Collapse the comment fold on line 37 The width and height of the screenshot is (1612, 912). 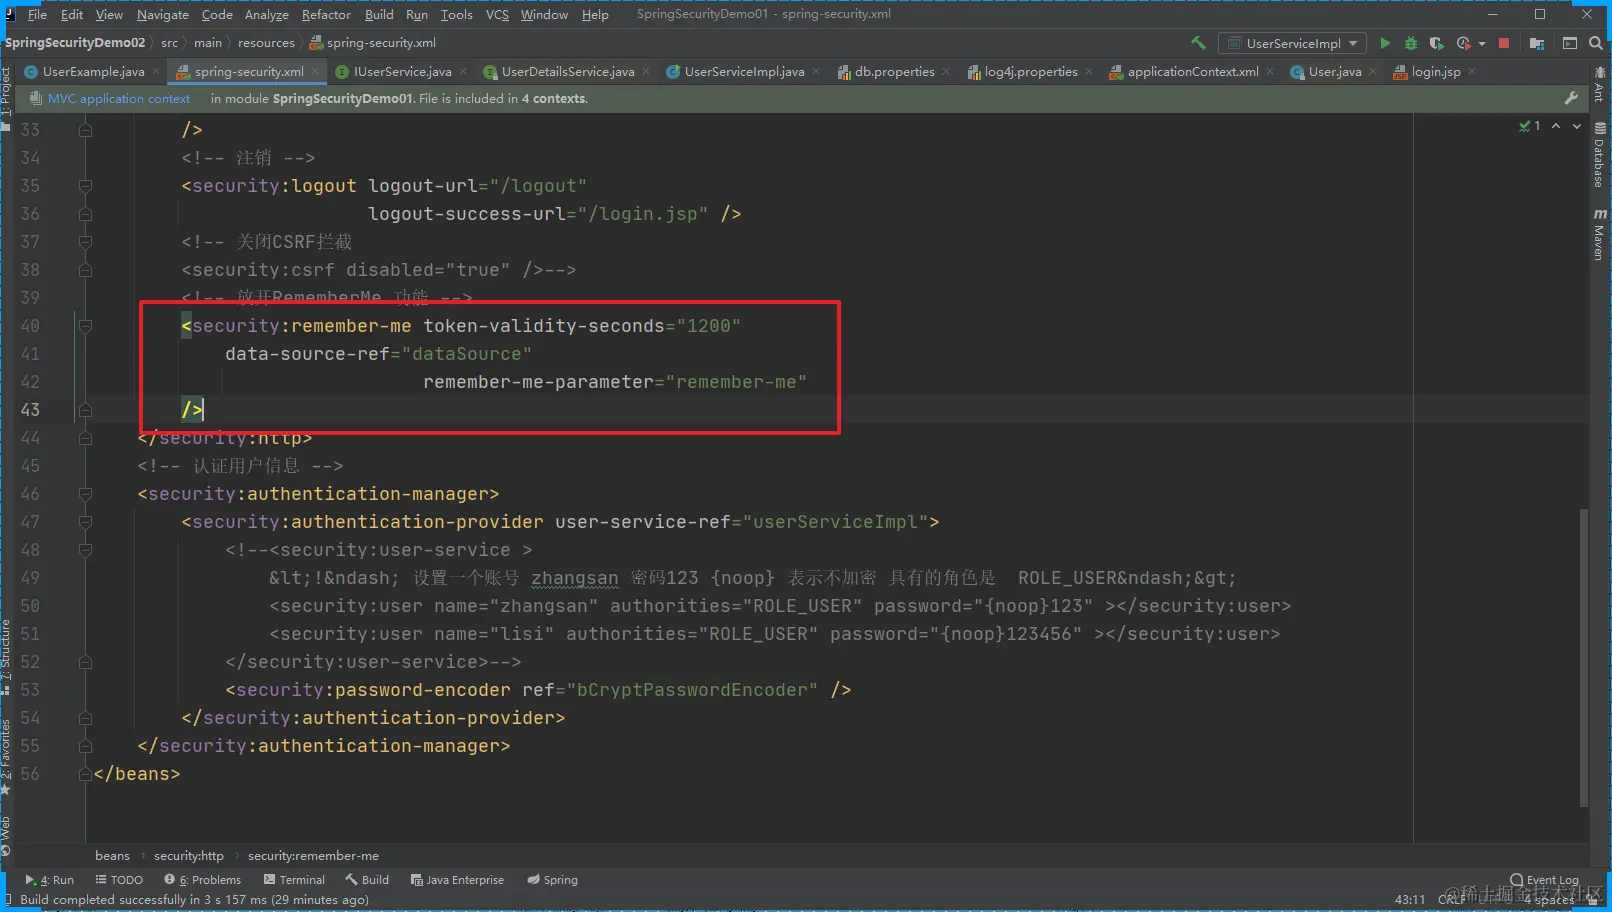[85, 242]
